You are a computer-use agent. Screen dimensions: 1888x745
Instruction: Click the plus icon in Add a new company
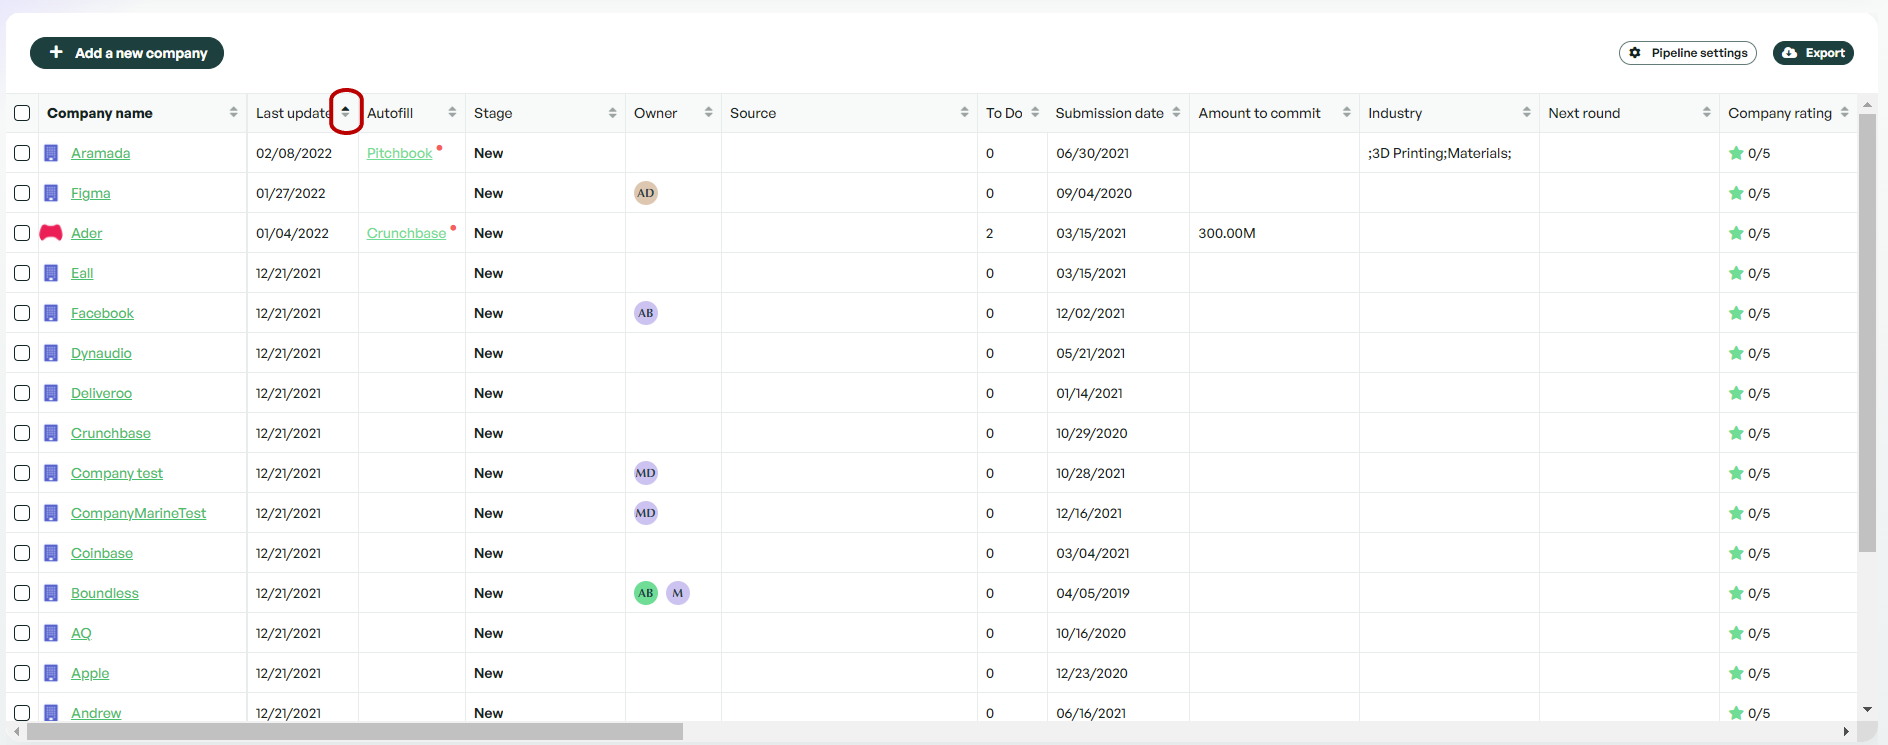[x=56, y=52]
